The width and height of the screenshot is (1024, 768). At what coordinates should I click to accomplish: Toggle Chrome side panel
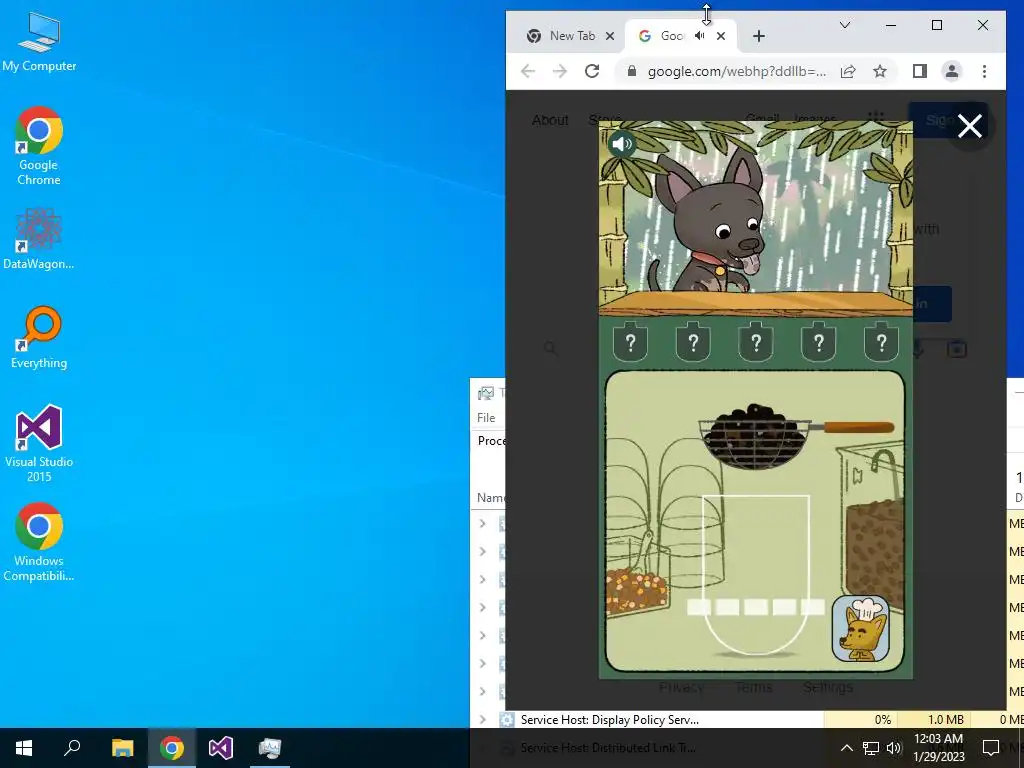tap(920, 71)
